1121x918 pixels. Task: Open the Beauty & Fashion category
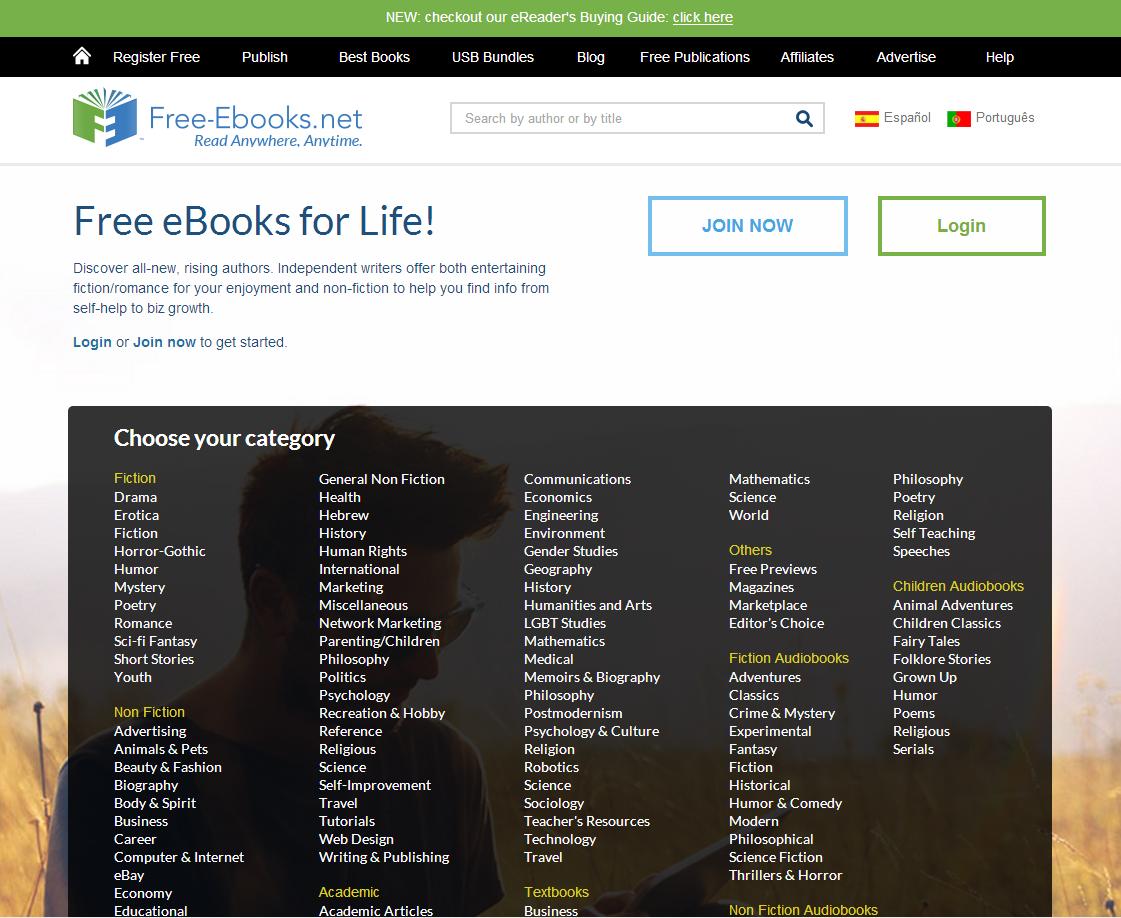click(168, 767)
